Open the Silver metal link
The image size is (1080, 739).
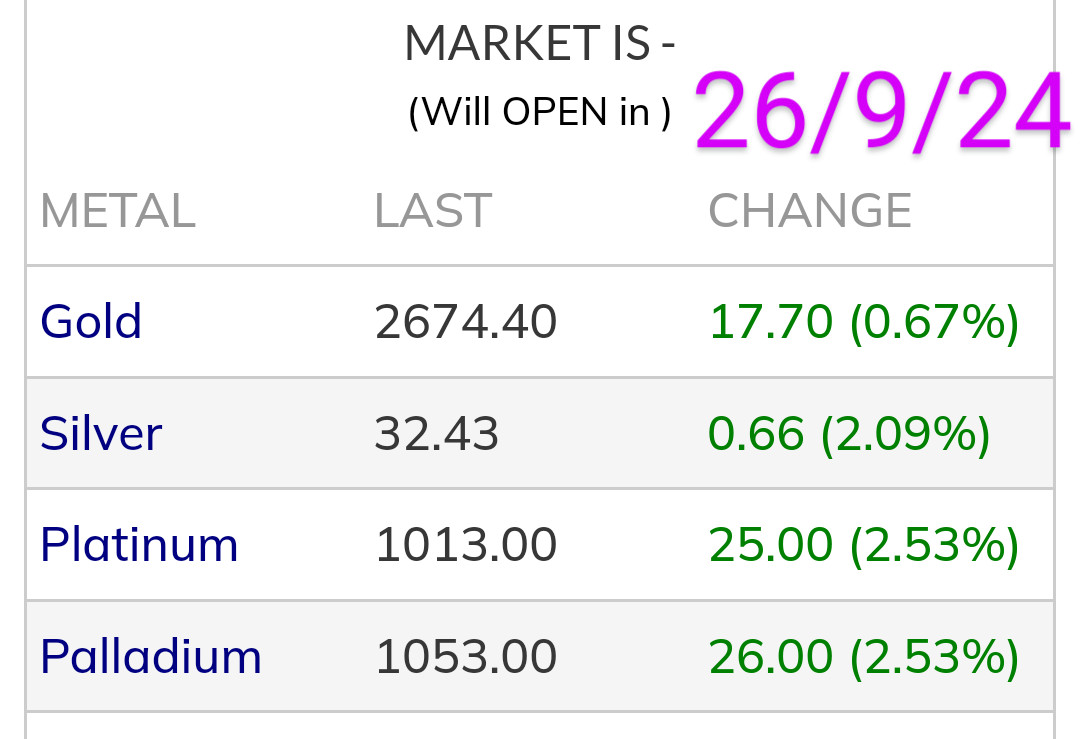(101, 434)
